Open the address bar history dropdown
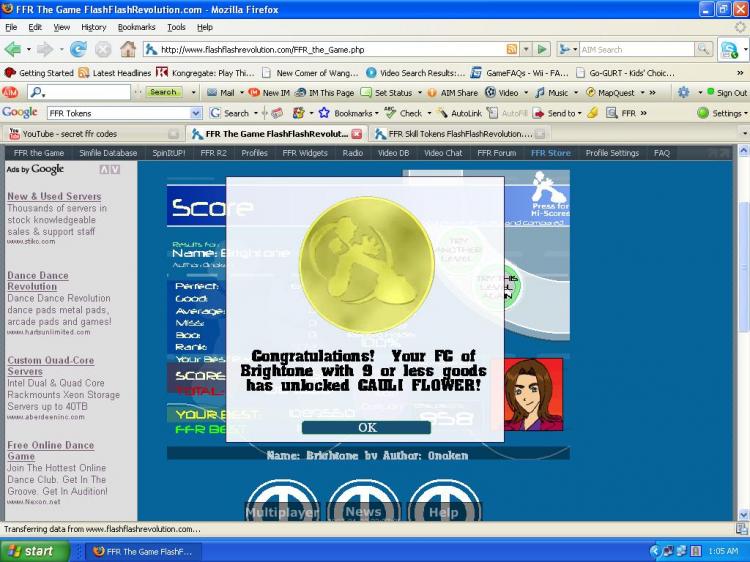 pyautogui.click(x=526, y=49)
